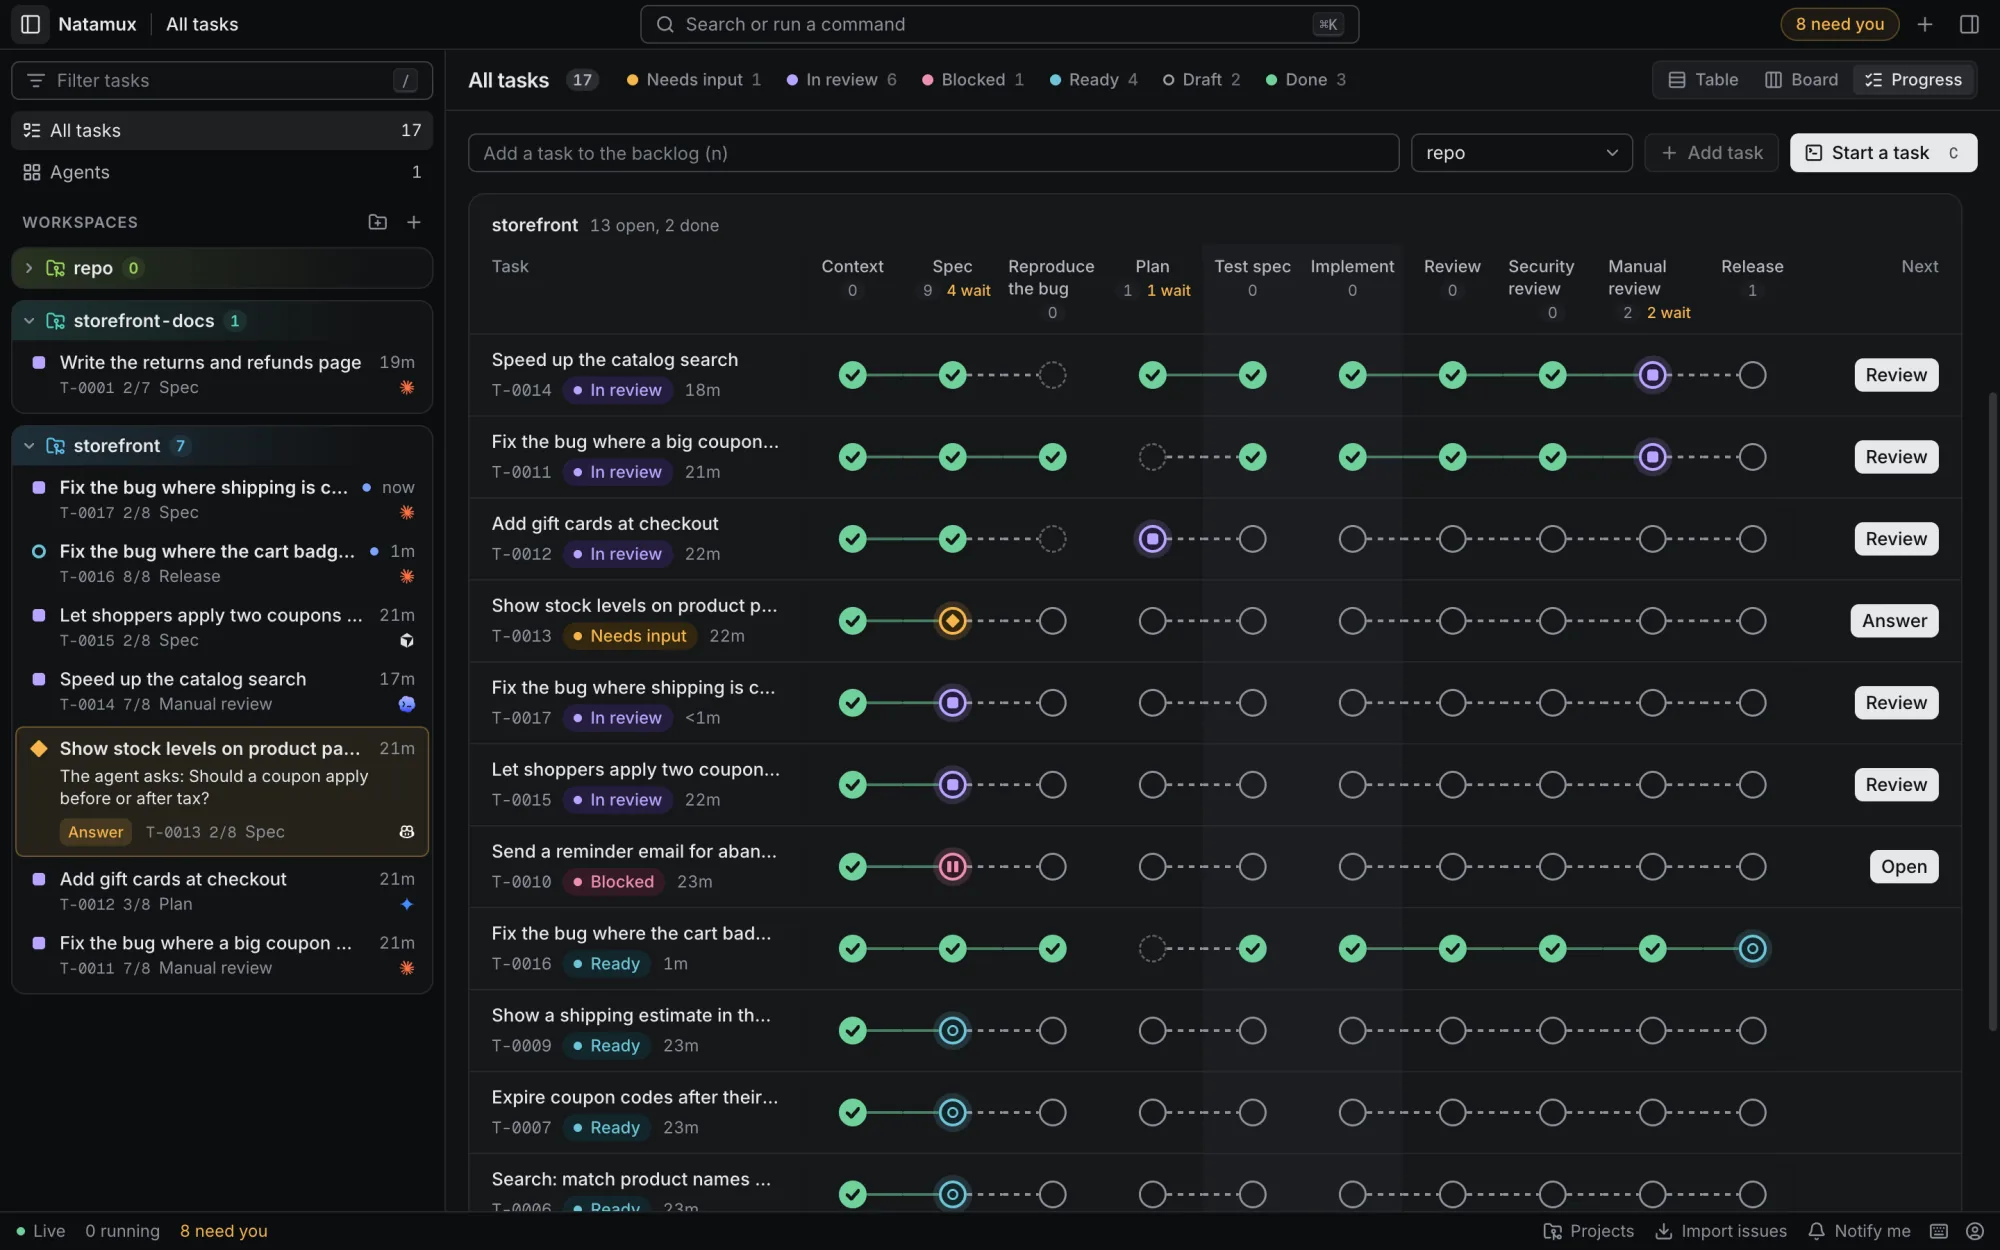
Task: Collapse the storefront workspace
Action: click(29, 446)
